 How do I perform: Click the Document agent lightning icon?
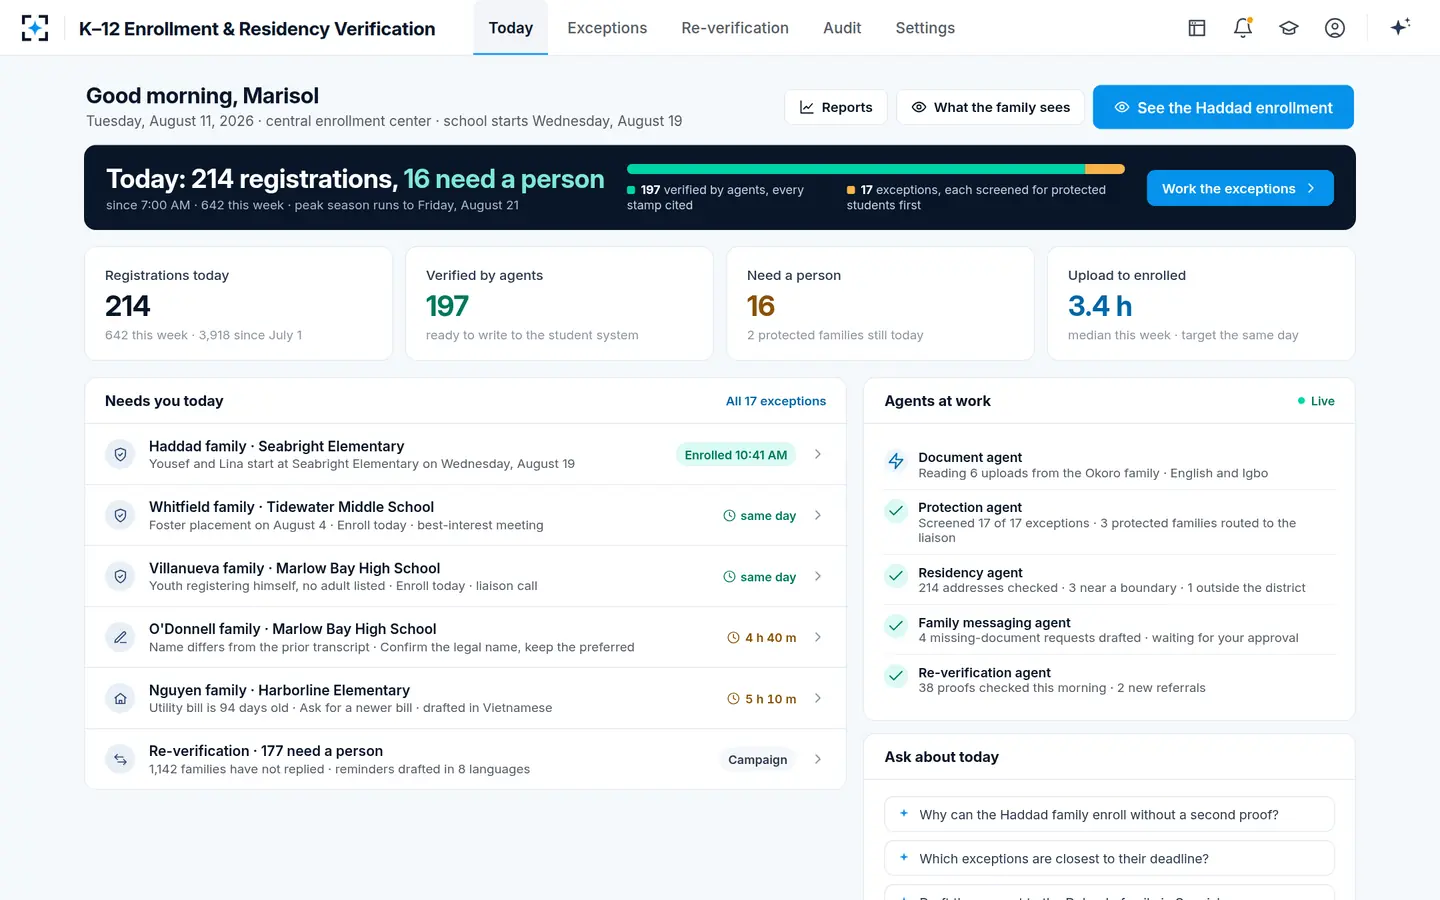896,461
